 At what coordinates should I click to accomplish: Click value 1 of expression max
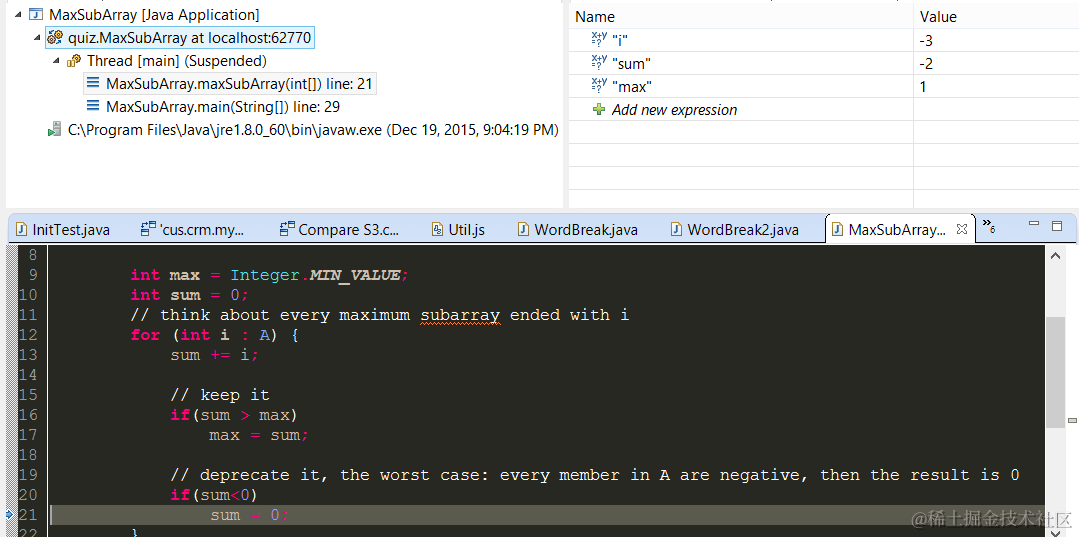(x=923, y=87)
